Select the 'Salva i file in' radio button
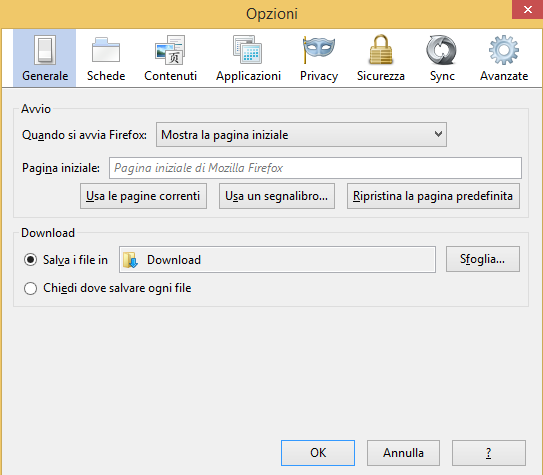The image size is (543, 475). 30,260
